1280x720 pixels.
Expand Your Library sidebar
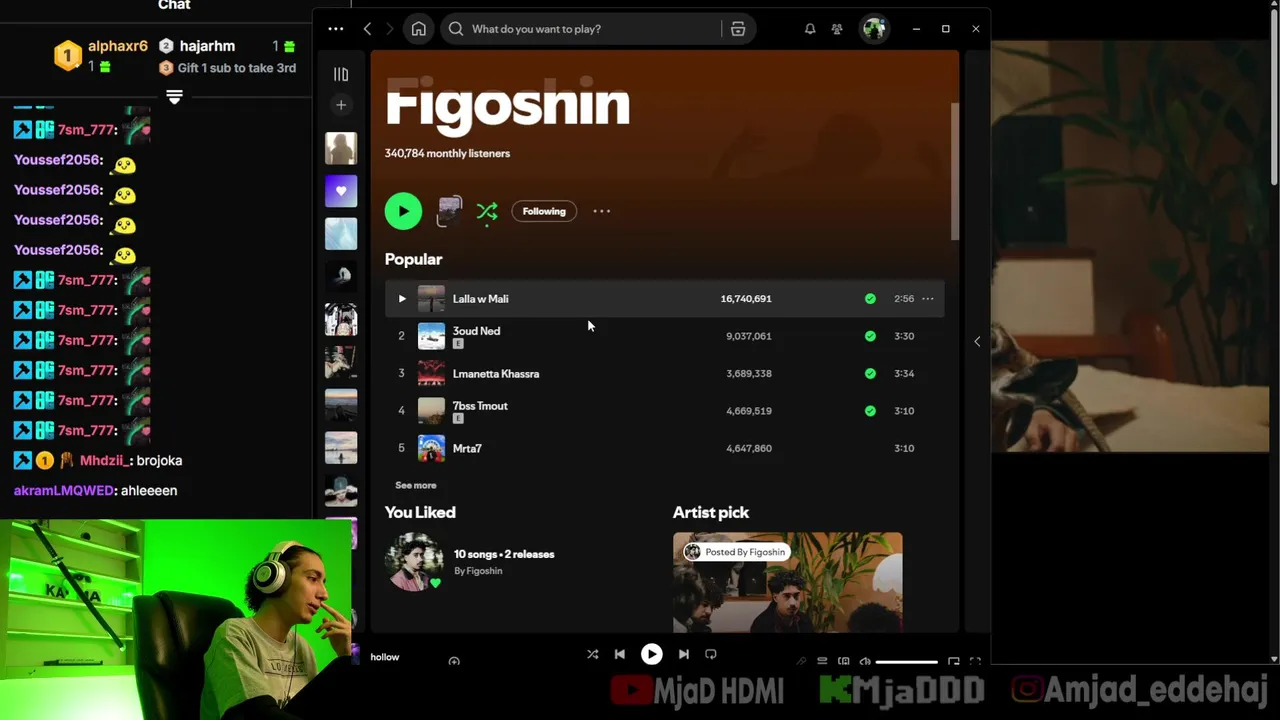click(341, 74)
